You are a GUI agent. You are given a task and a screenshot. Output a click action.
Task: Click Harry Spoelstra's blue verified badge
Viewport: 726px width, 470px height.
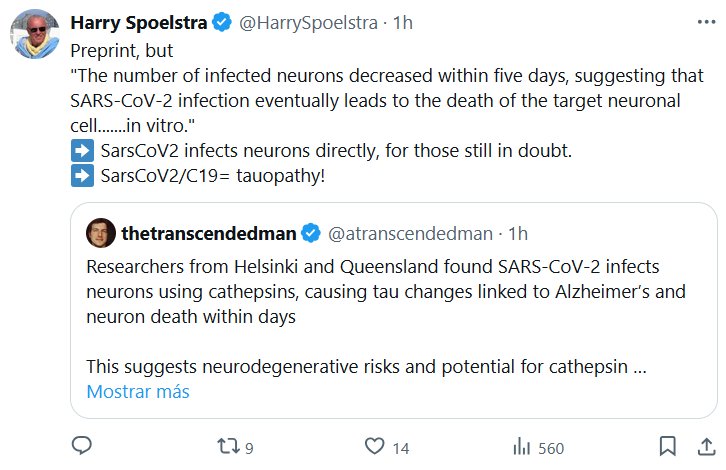pos(222,21)
